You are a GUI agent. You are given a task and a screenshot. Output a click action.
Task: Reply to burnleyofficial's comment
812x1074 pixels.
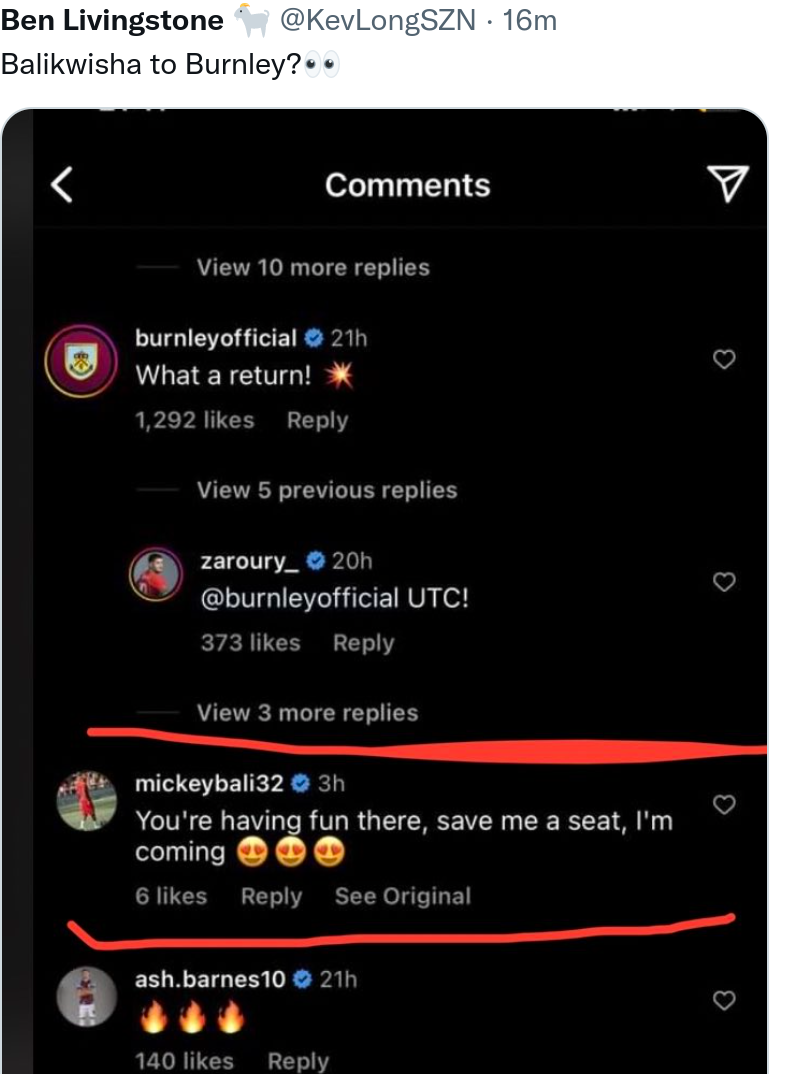[x=317, y=420]
